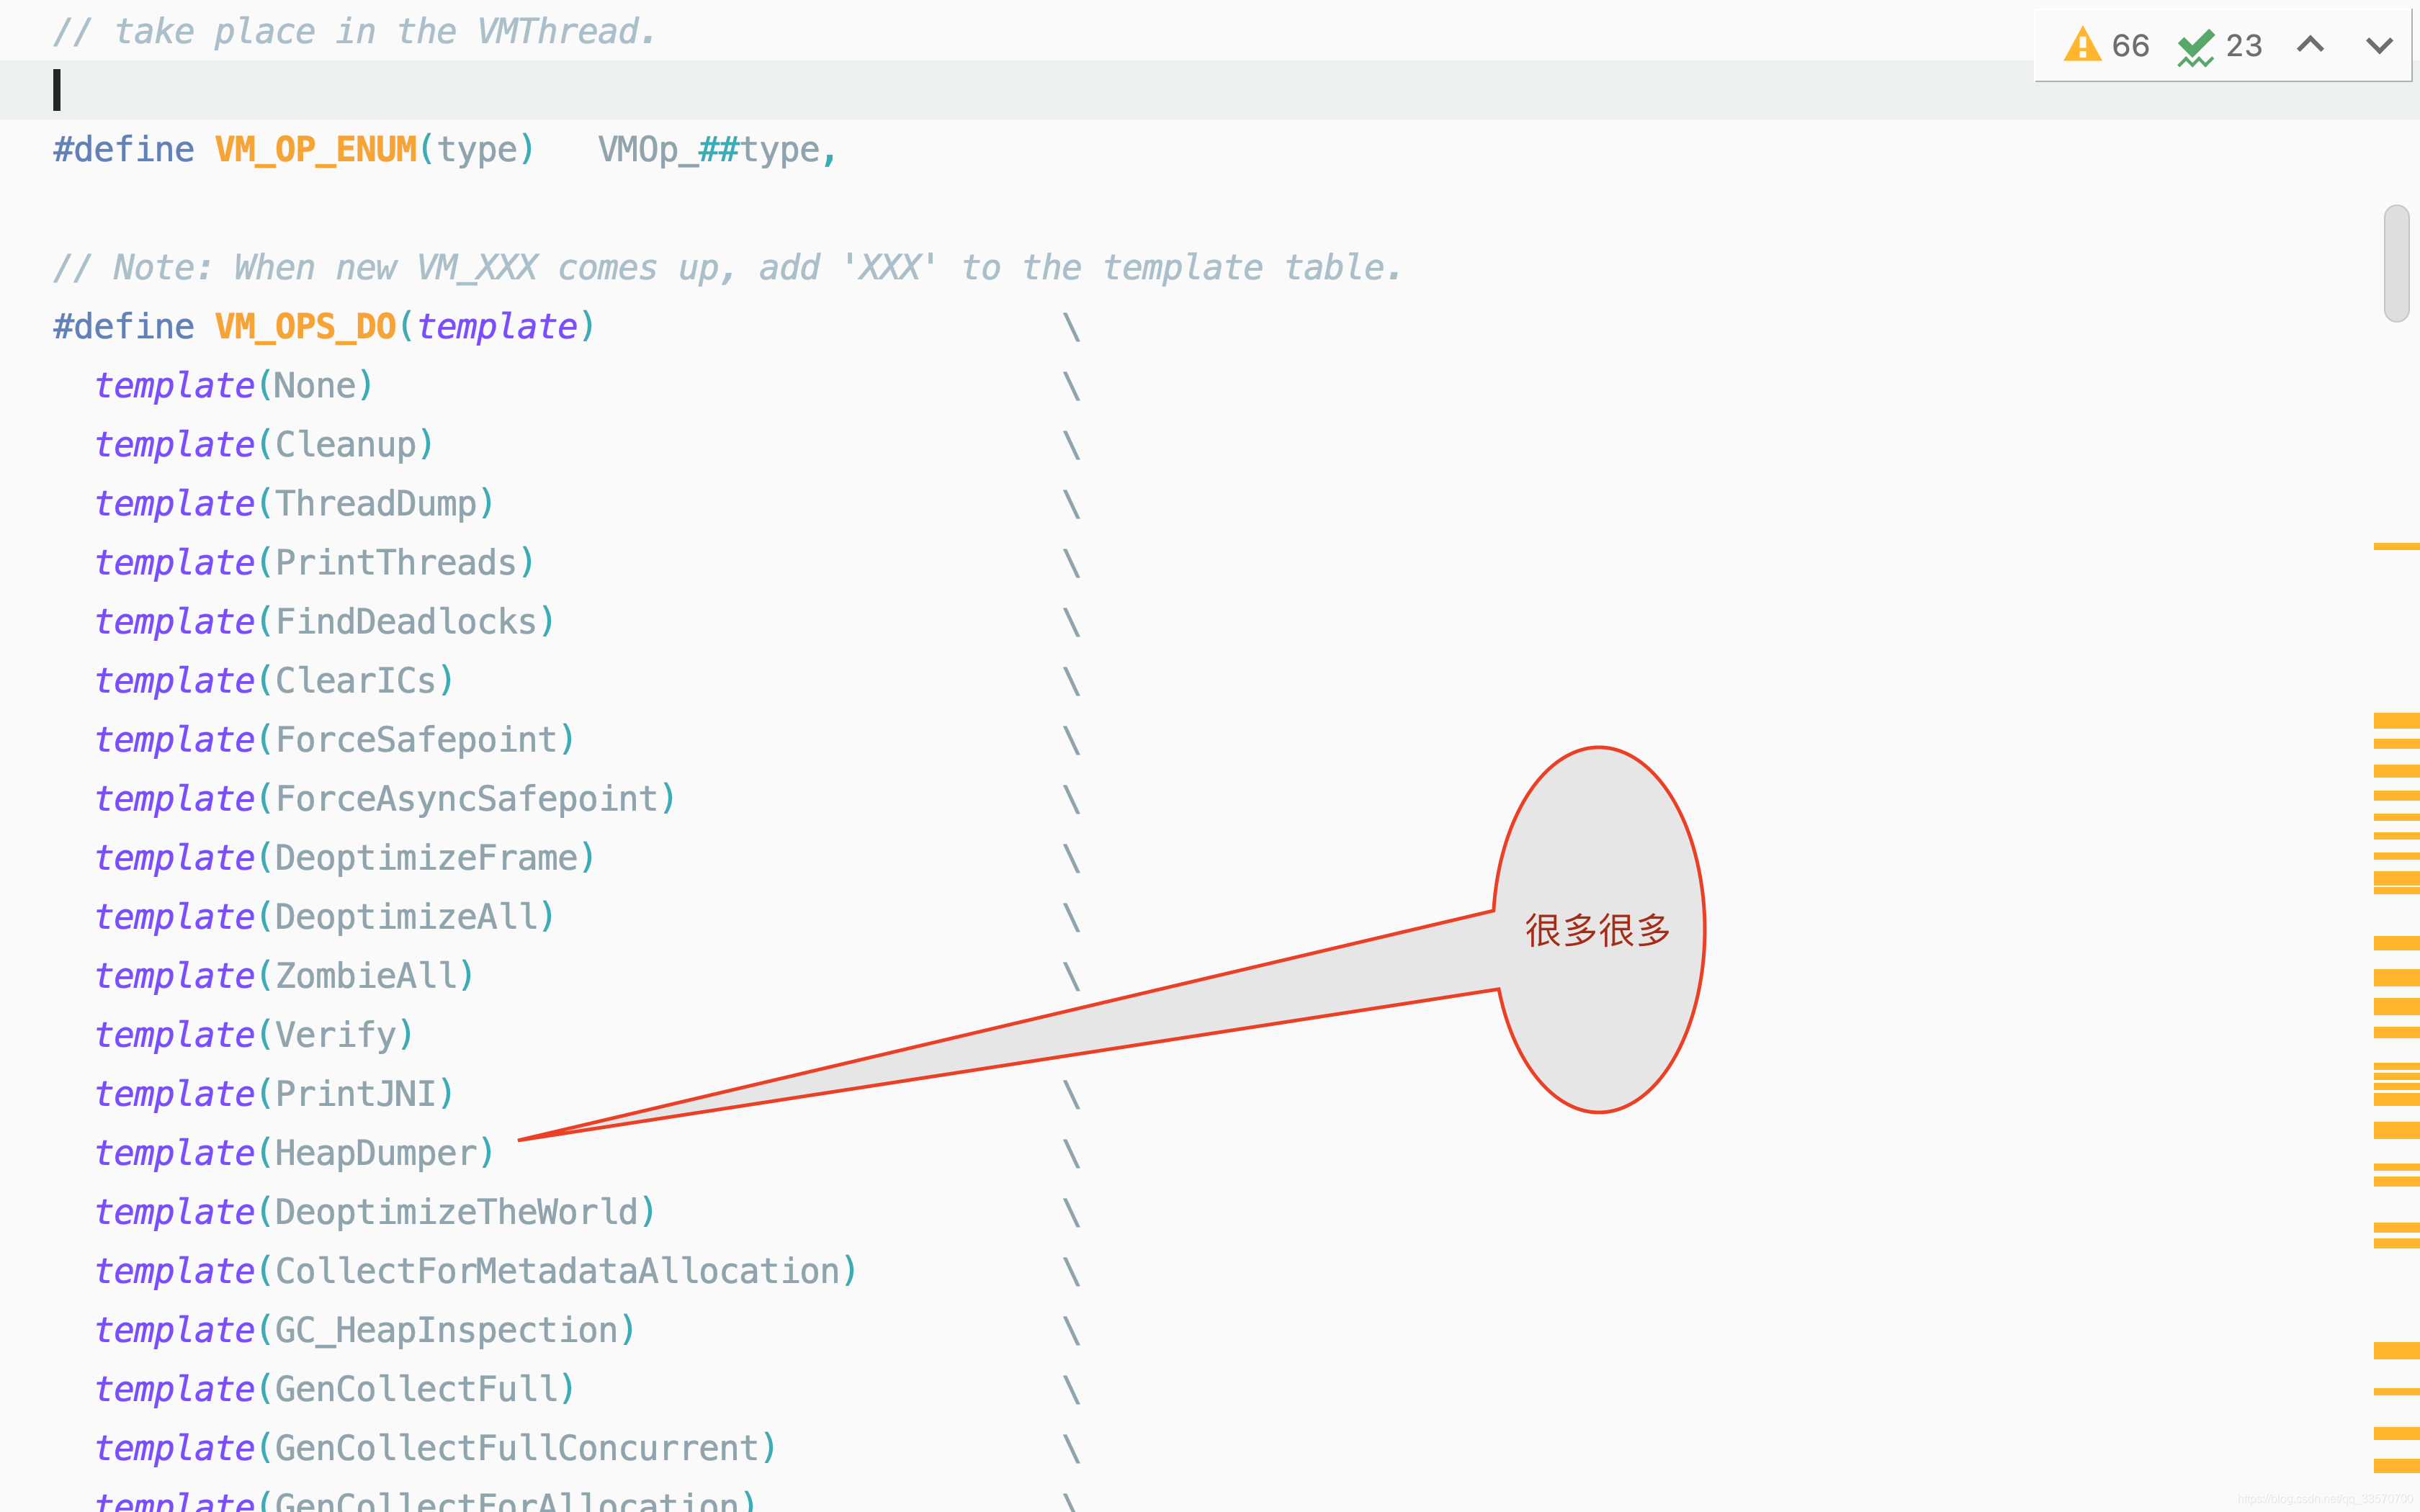Viewport: 2420px width, 1512px height.
Task: Click the yellow warning icon showing 66
Action: (2082, 45)
